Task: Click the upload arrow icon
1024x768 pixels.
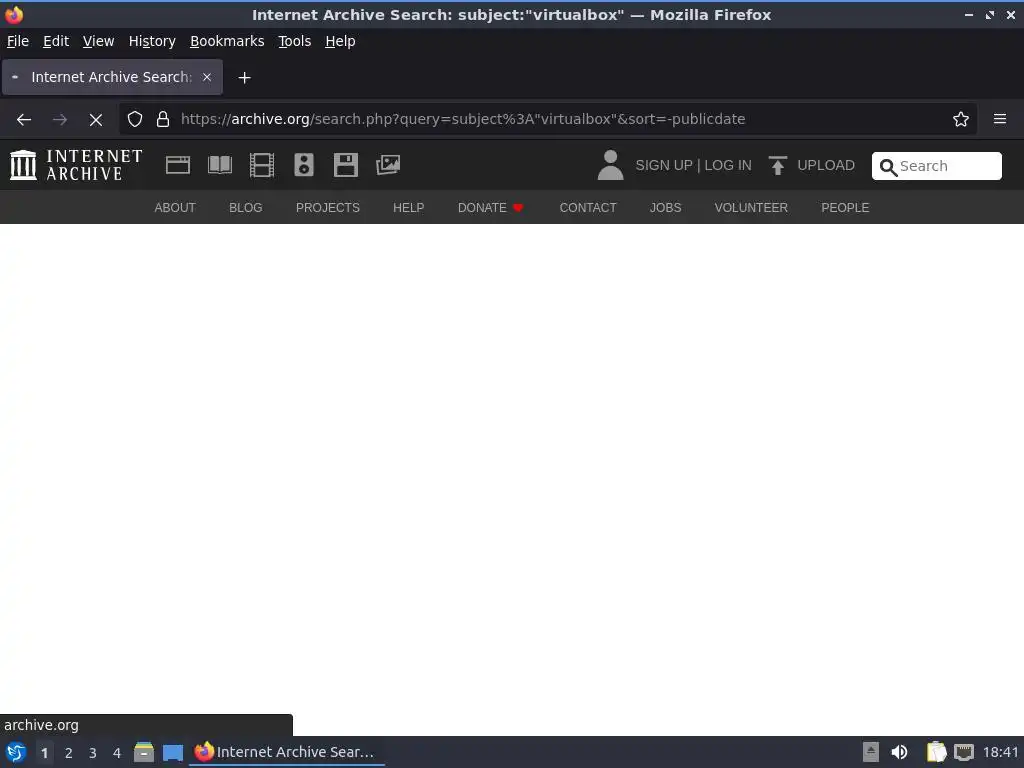Action: [777, 165]
